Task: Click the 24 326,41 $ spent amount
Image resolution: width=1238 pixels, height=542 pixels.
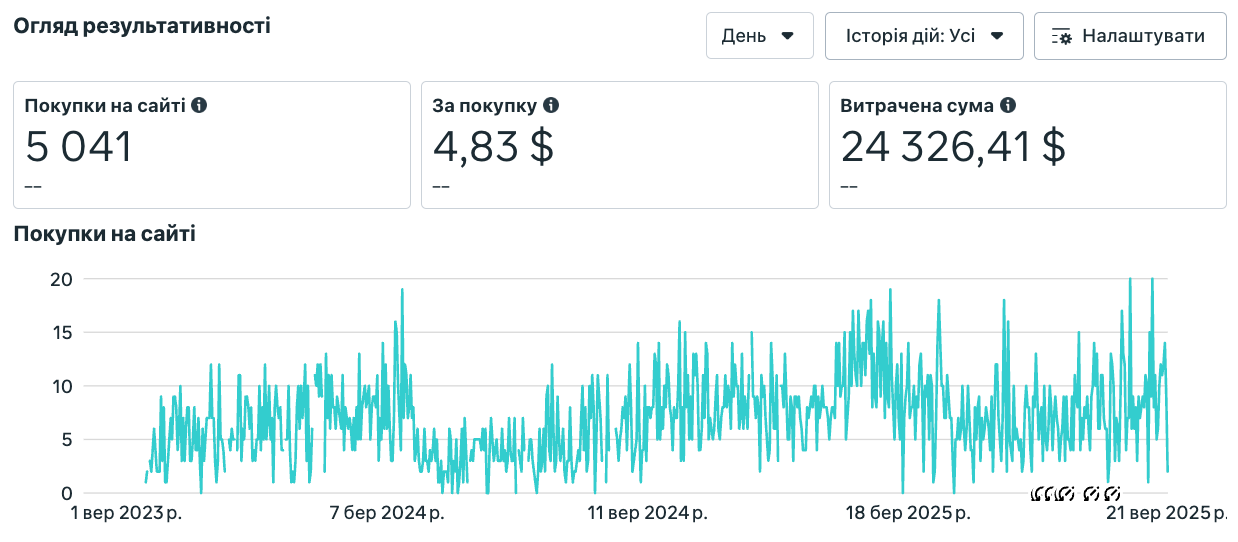Action: (x=953, y=148)
